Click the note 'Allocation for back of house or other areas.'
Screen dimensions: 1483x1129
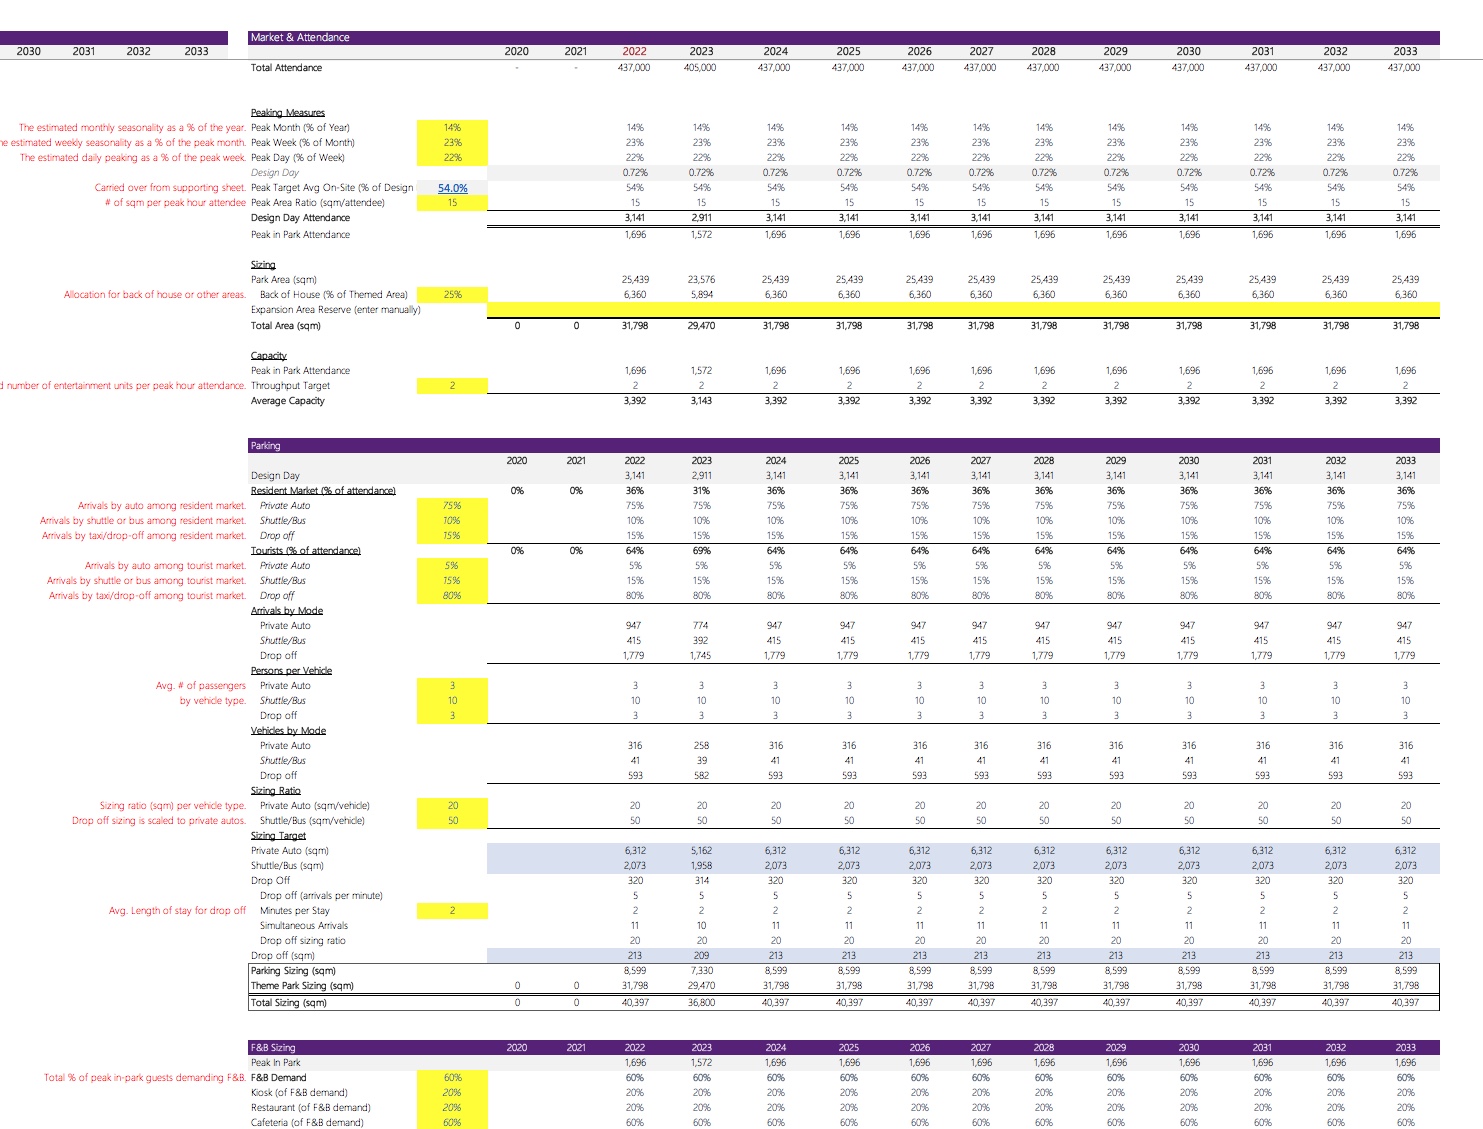point(155,295)
